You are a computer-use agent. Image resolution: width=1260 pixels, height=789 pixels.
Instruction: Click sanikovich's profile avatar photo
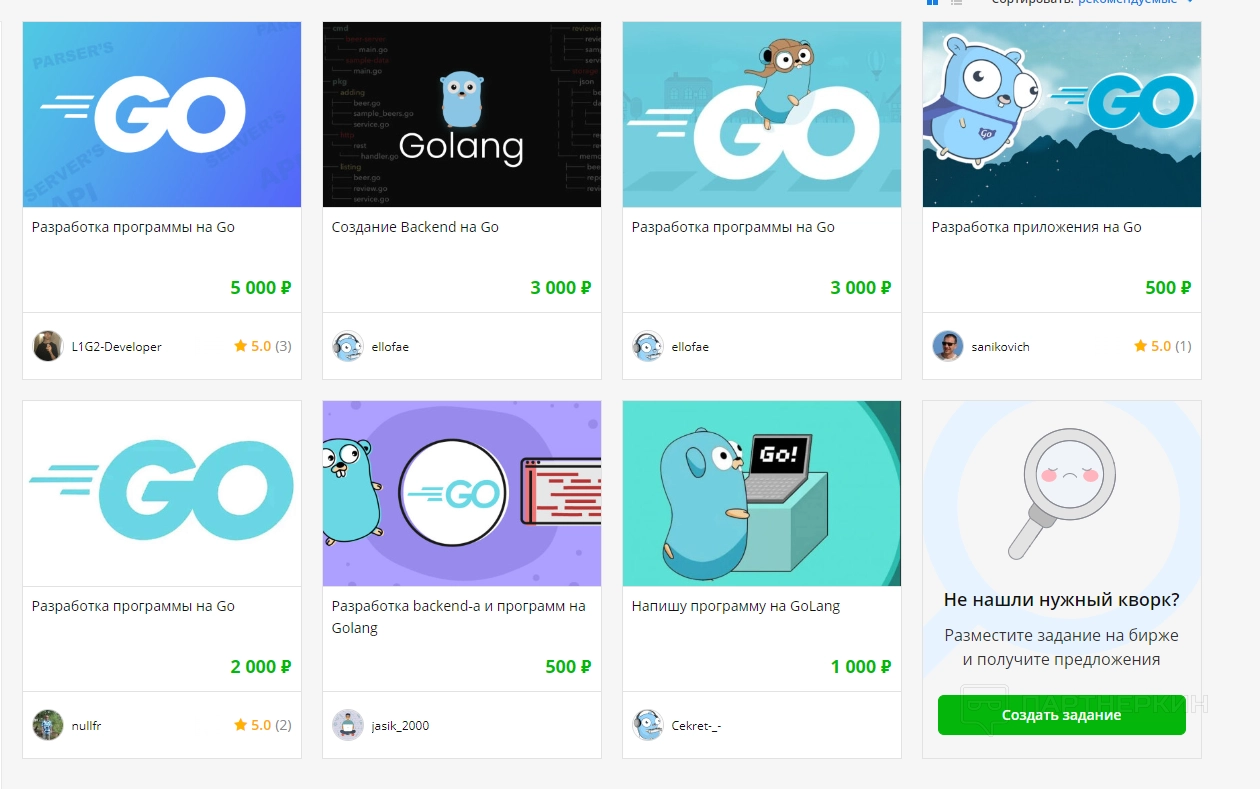[x=948, y=346]
